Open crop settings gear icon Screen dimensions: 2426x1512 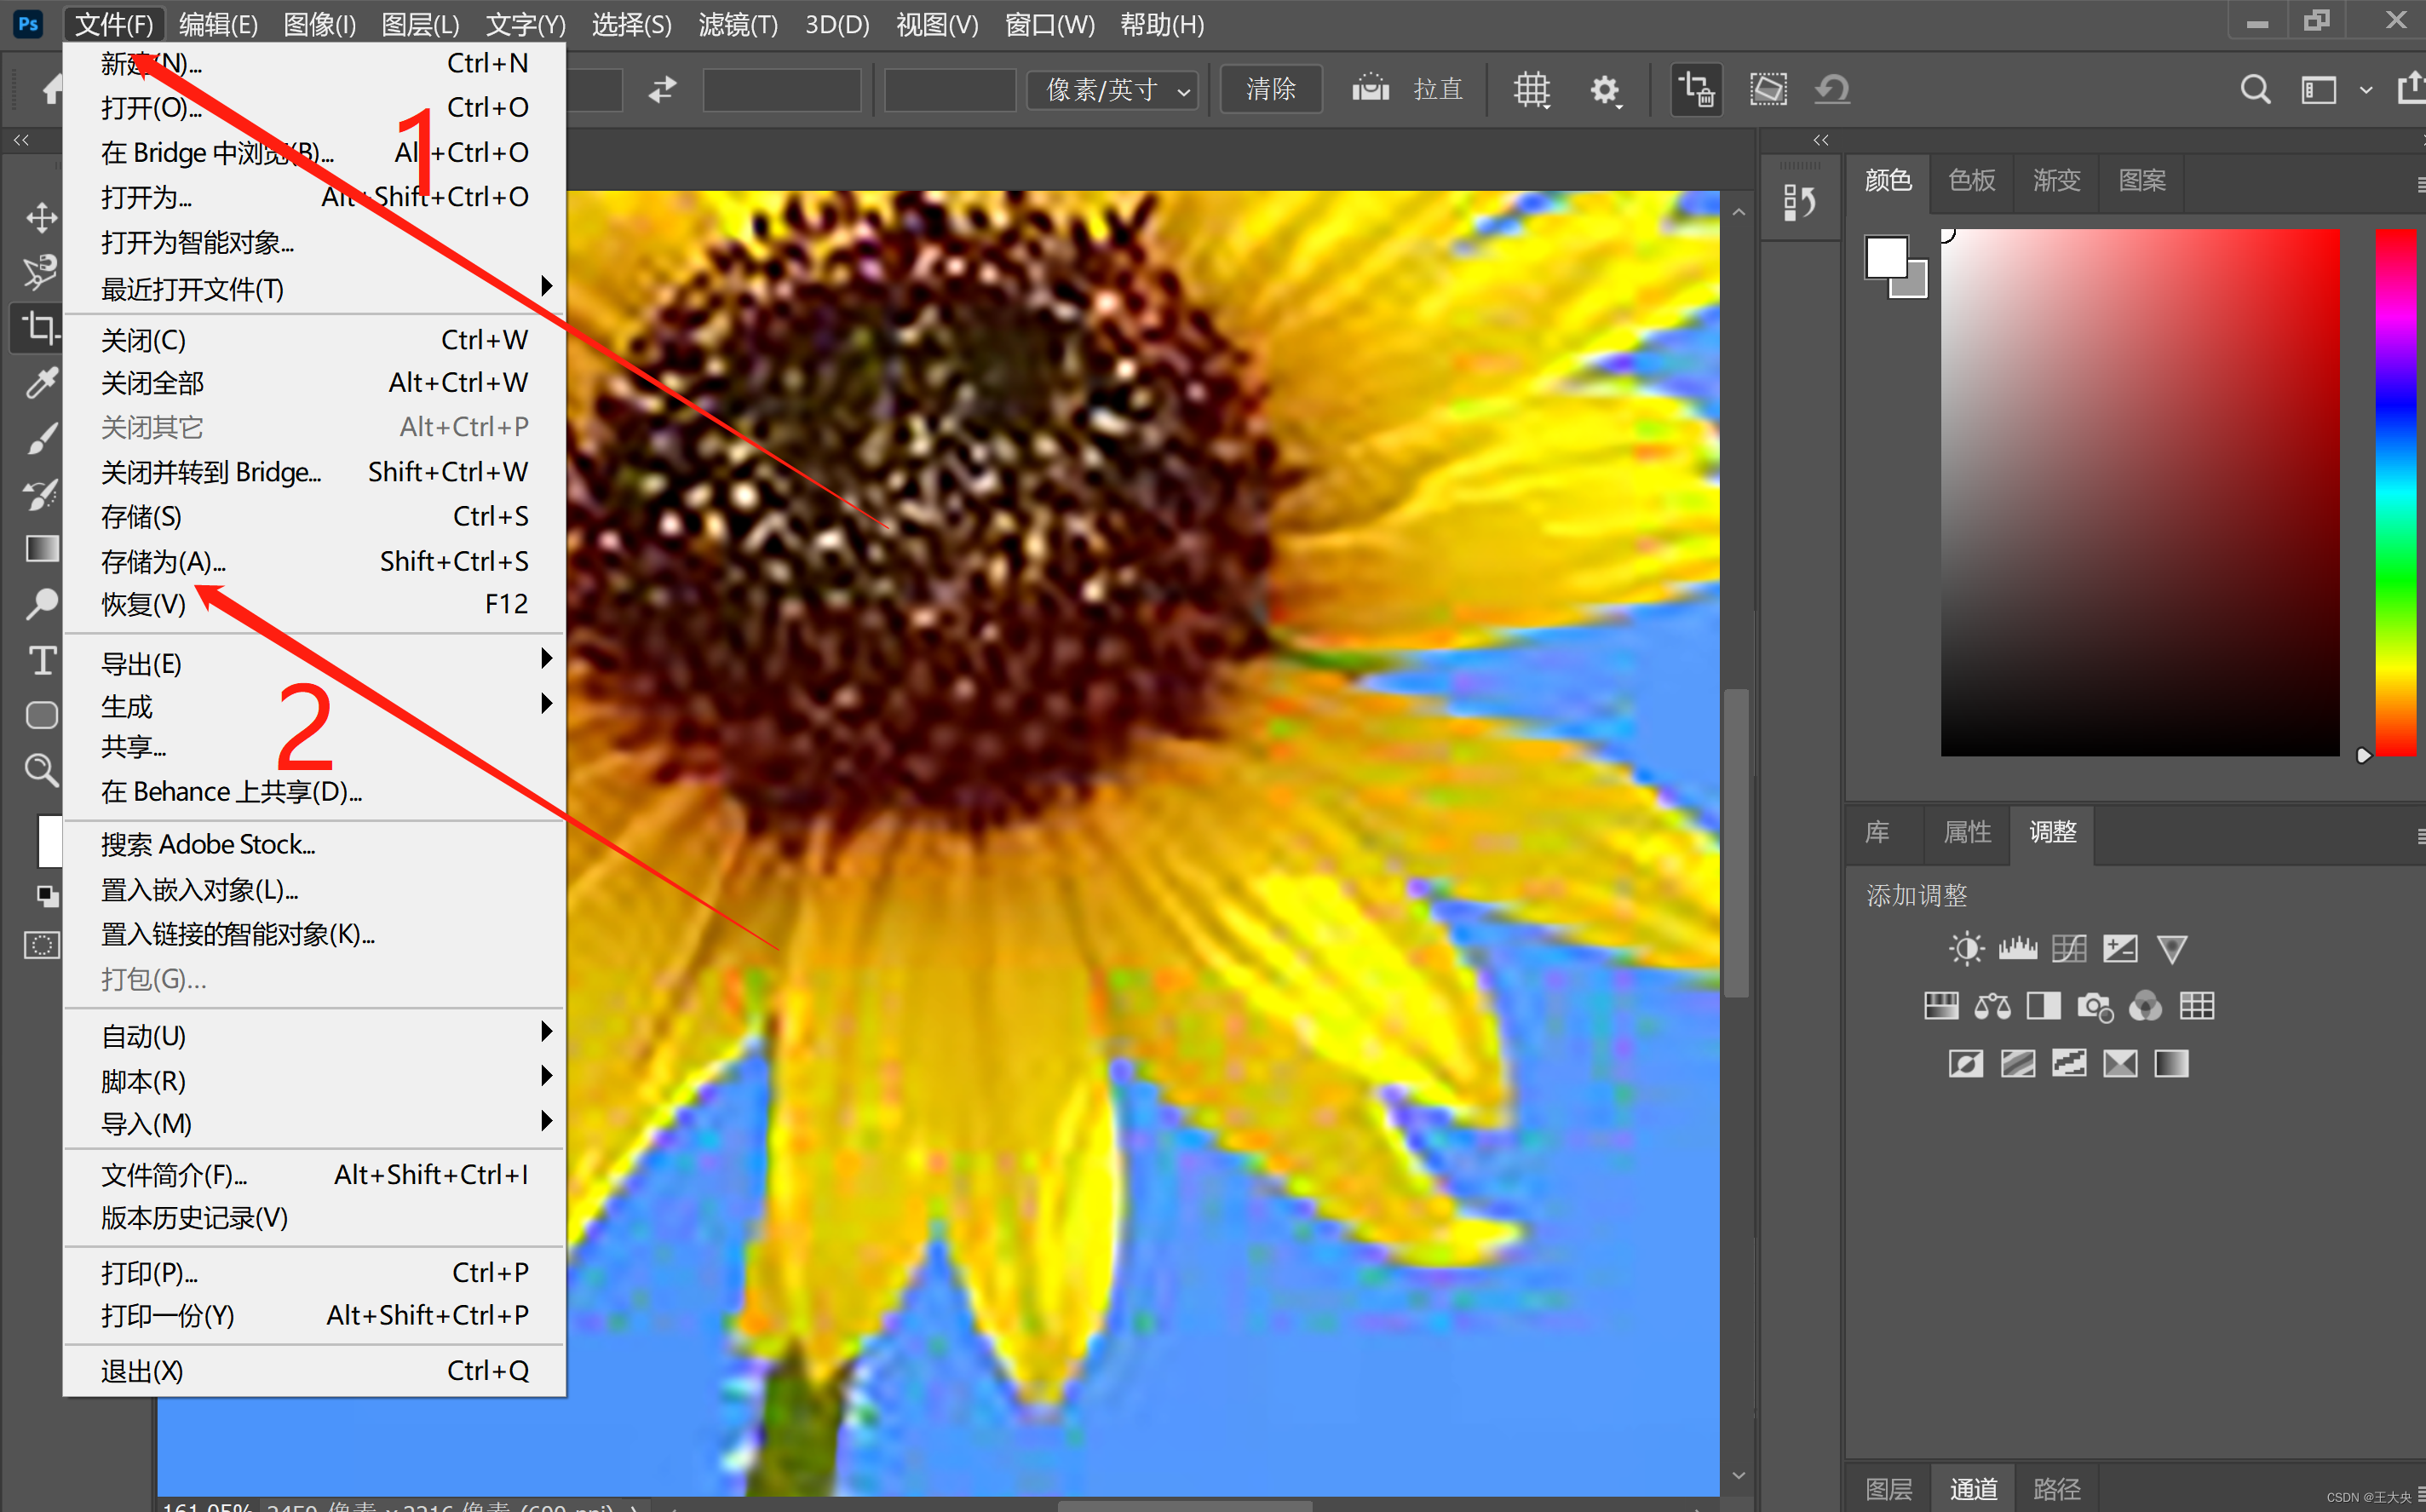tap(1604, 90)
